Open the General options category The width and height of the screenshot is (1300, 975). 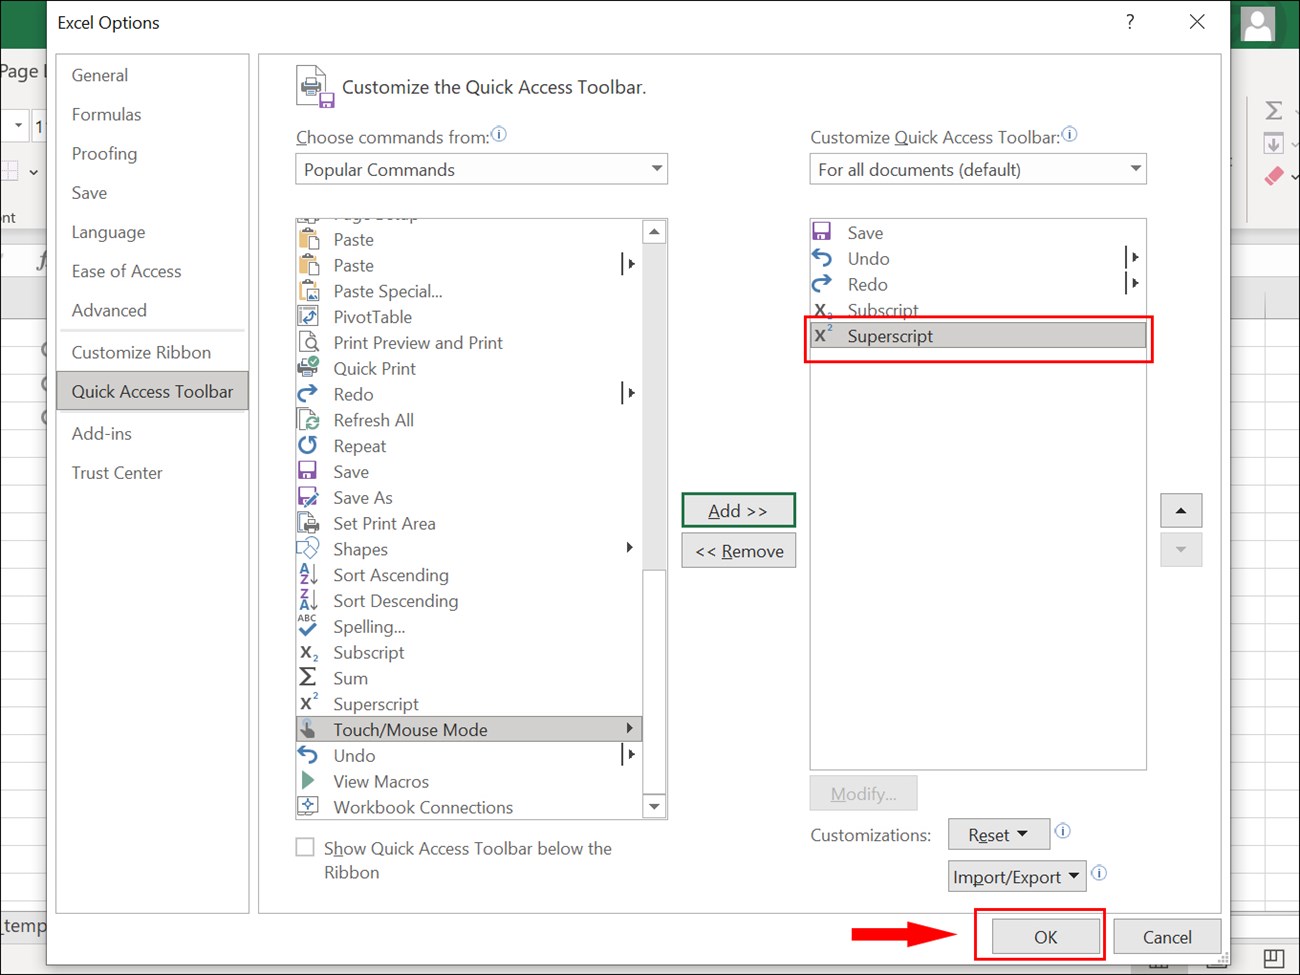coord(152,75)
